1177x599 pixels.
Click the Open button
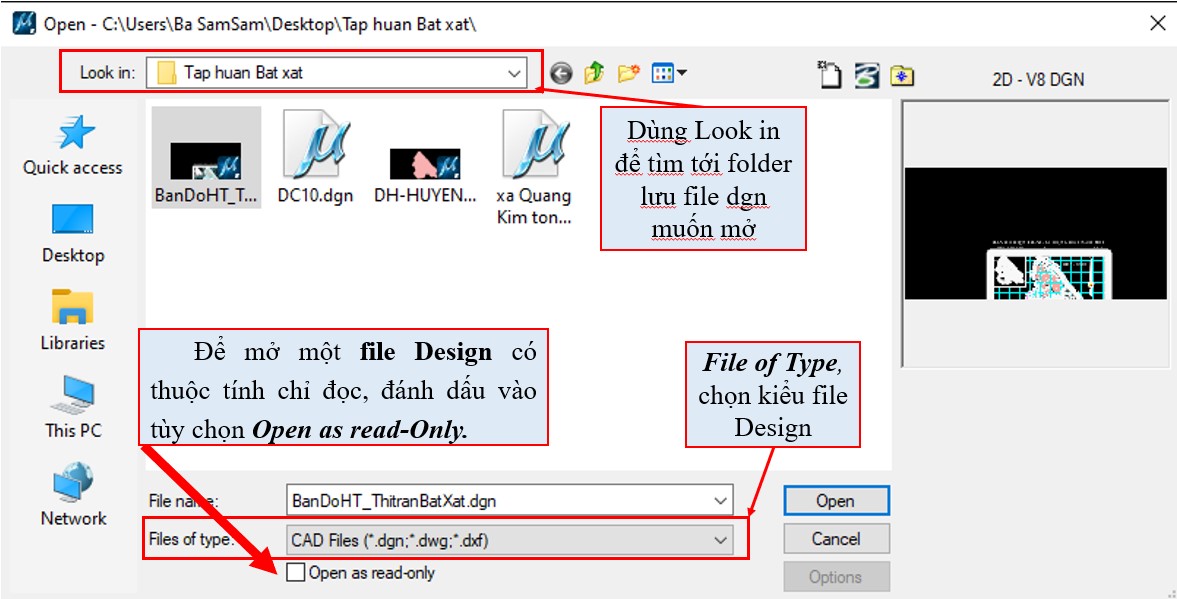coord(836,500)
